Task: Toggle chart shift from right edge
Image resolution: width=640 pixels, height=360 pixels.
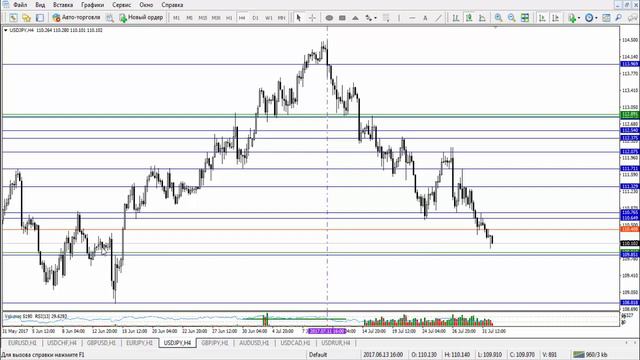Action: click(x=555, y=18)
